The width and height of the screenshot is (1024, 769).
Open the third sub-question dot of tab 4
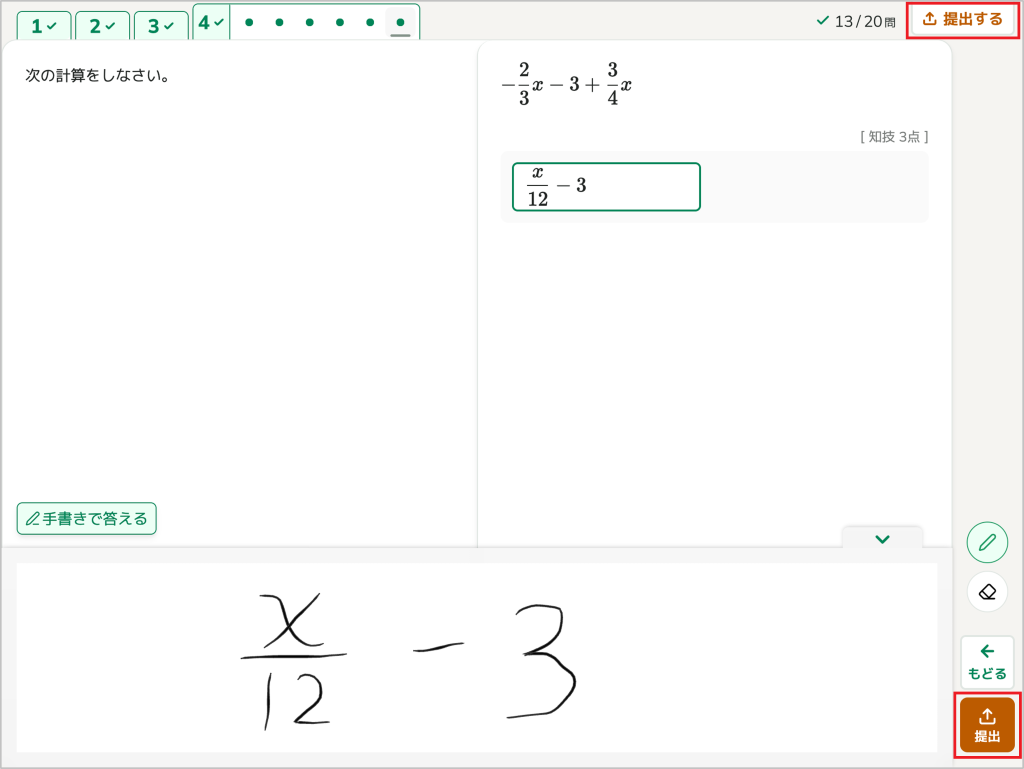(x=310, y=22)
